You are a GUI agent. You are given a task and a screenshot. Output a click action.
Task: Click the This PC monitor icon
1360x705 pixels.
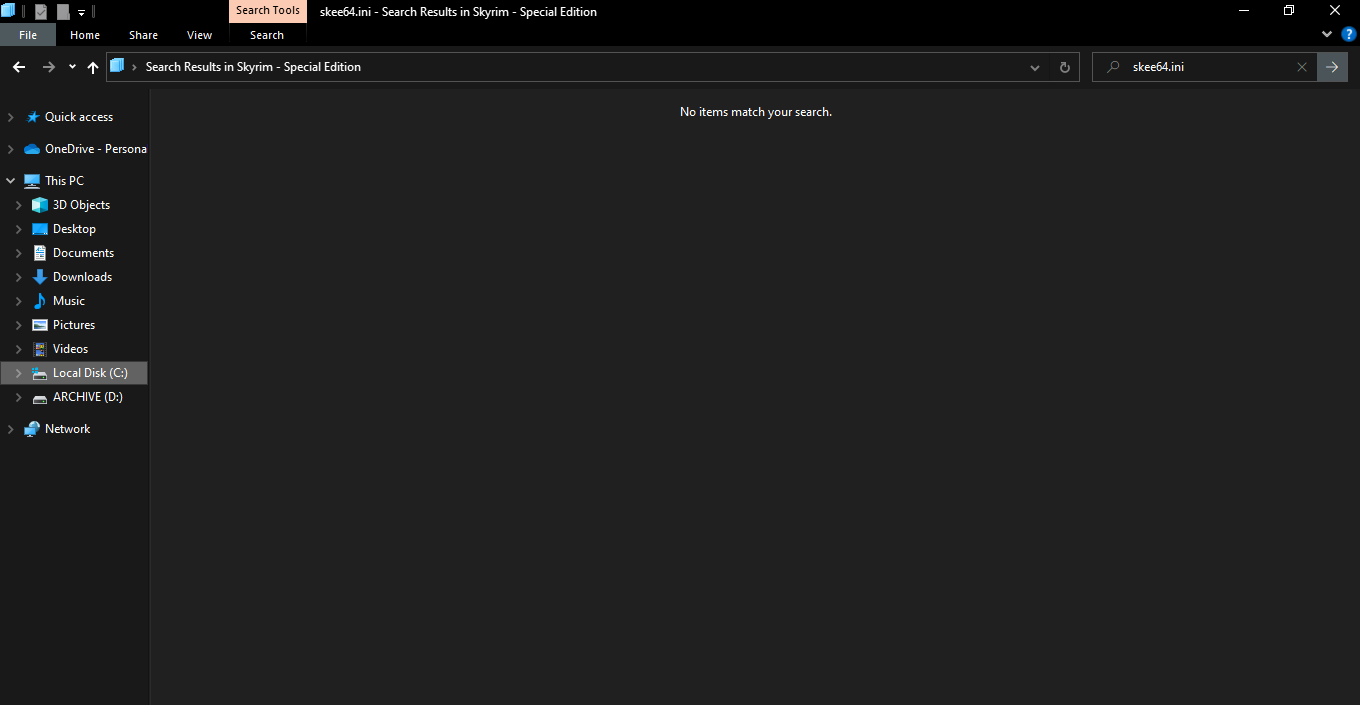click(32, 181)
